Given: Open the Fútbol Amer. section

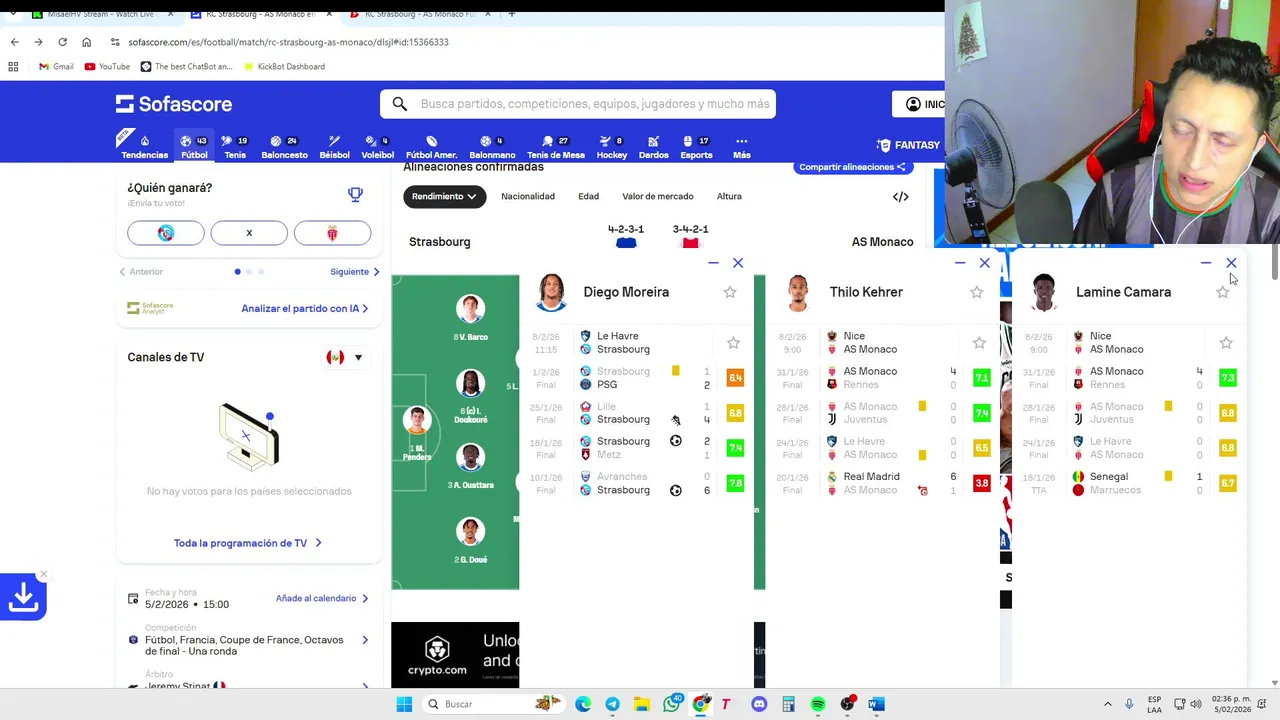Looking at the screenshot, I should click(431, 147).
